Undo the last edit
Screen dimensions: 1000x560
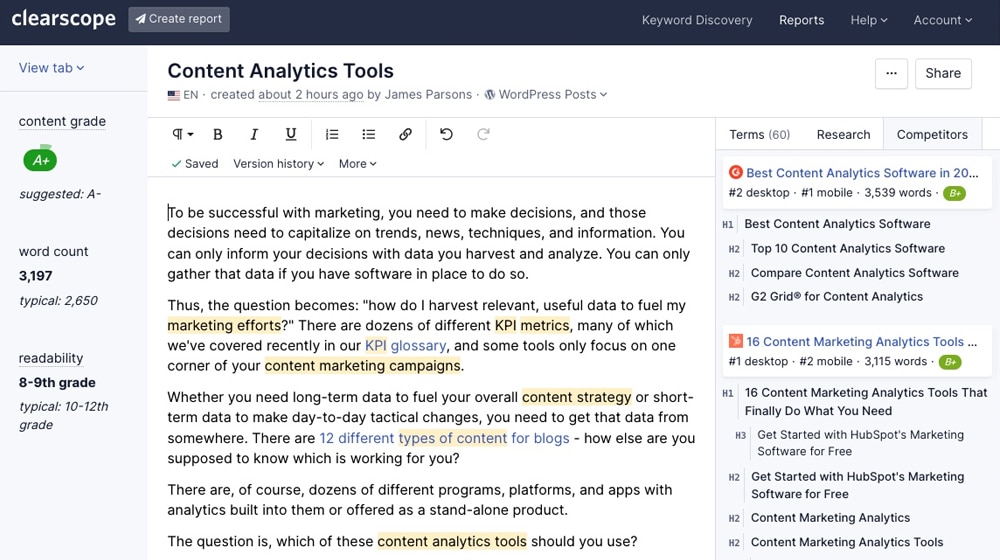click(x=446, y=134)
